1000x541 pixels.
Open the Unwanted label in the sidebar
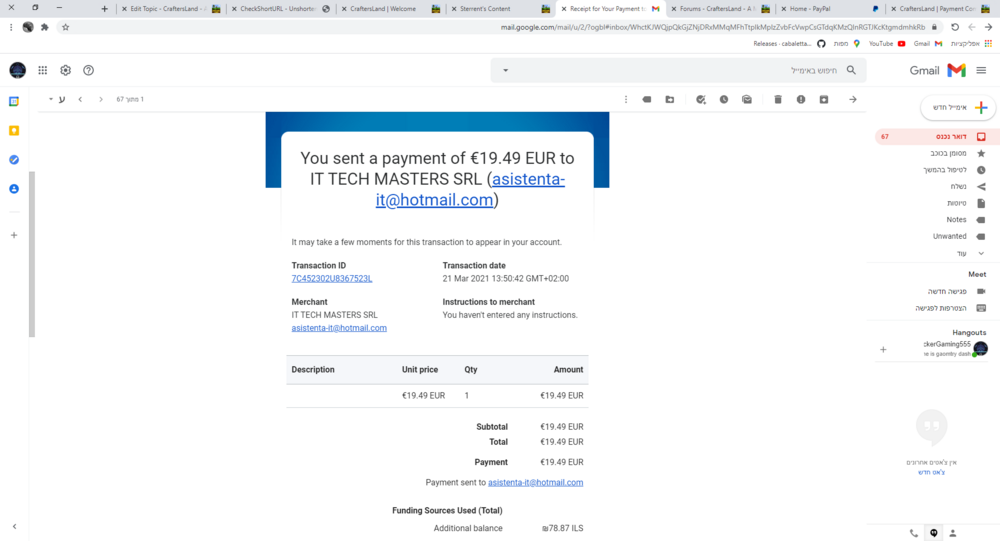click(x=949, y=236)
